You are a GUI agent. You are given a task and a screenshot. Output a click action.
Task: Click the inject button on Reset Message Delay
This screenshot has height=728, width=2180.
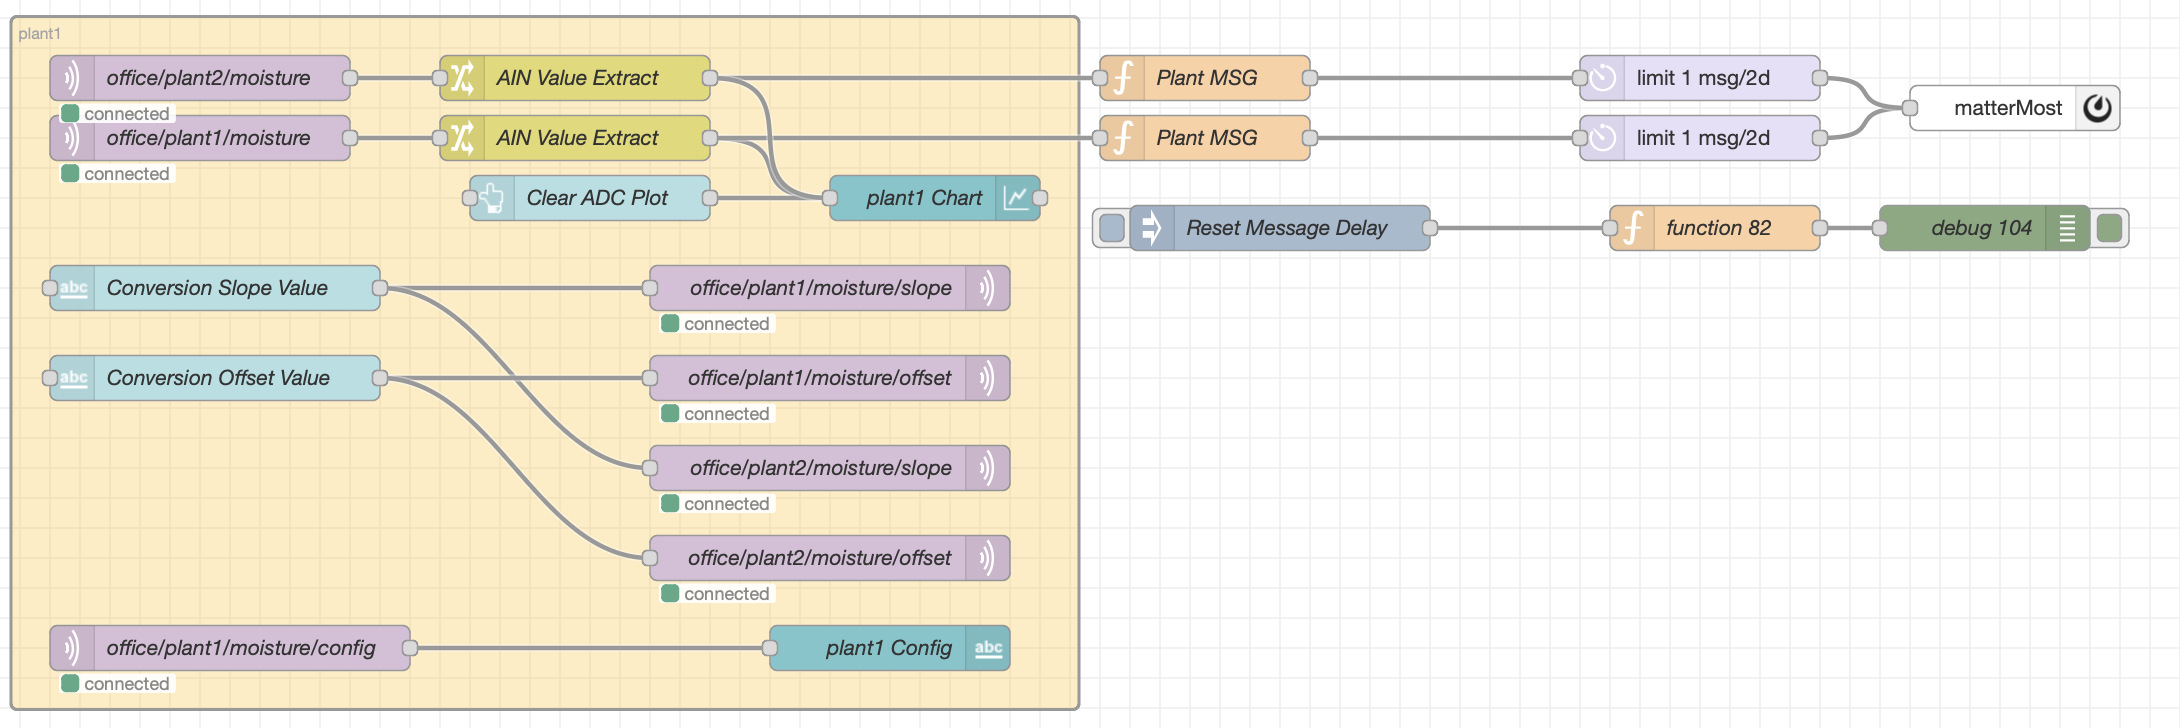click(x=1111, y=228)
